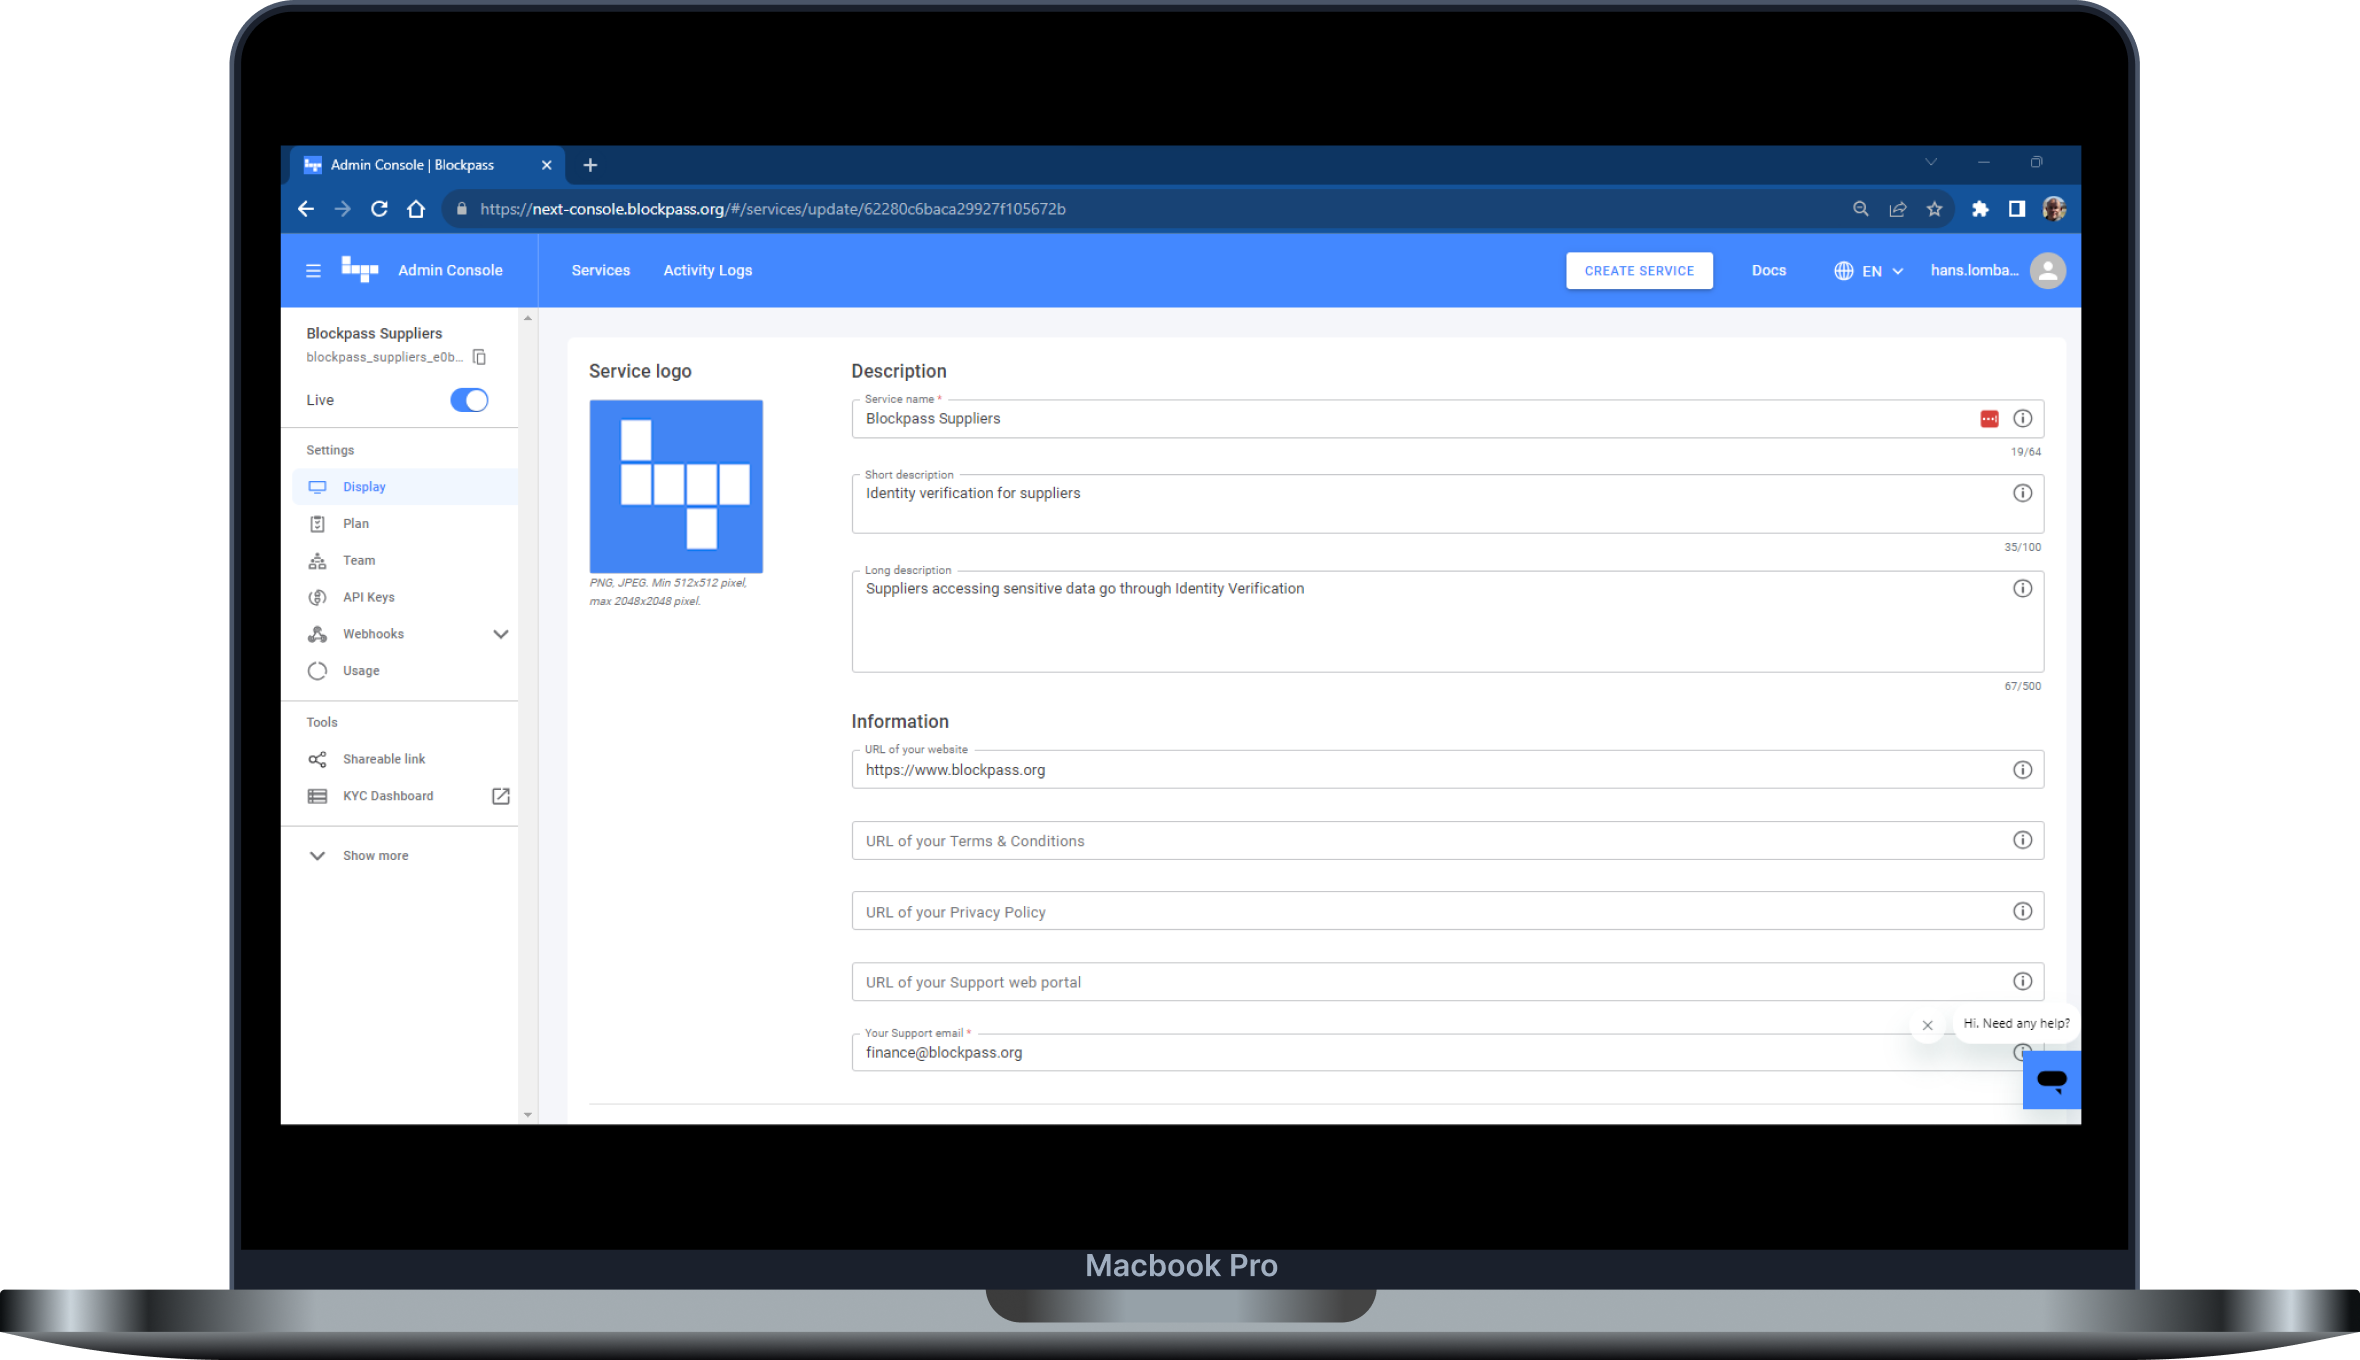The width and height of the screenshot is (2360, 1360).
Task: Open the EN language dropdown
Action: (x=1869, y=271)
